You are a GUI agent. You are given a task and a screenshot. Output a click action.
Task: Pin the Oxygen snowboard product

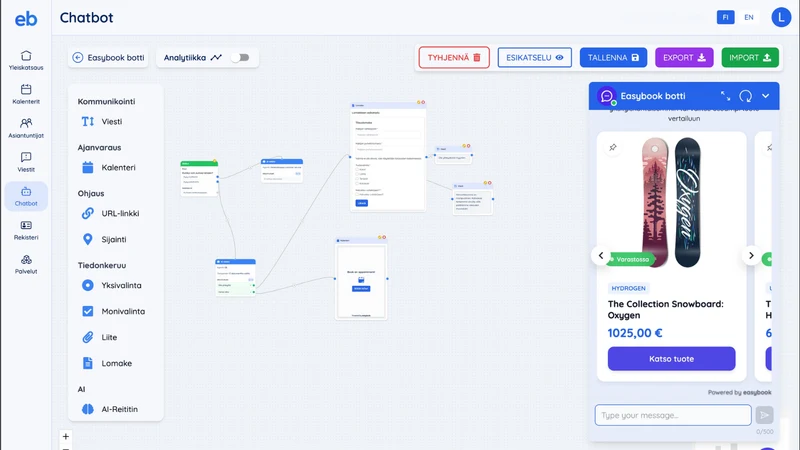tap(613, 147)
